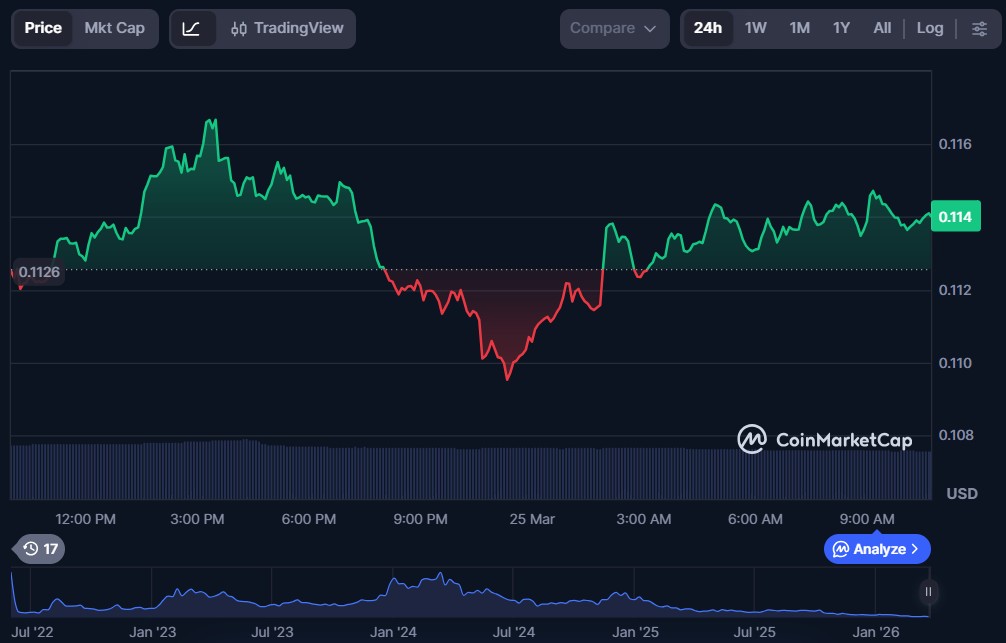Viewport: 1006px width, 643px height.
Task: Open chart settings sliders icon
Action: coord(979,29)
